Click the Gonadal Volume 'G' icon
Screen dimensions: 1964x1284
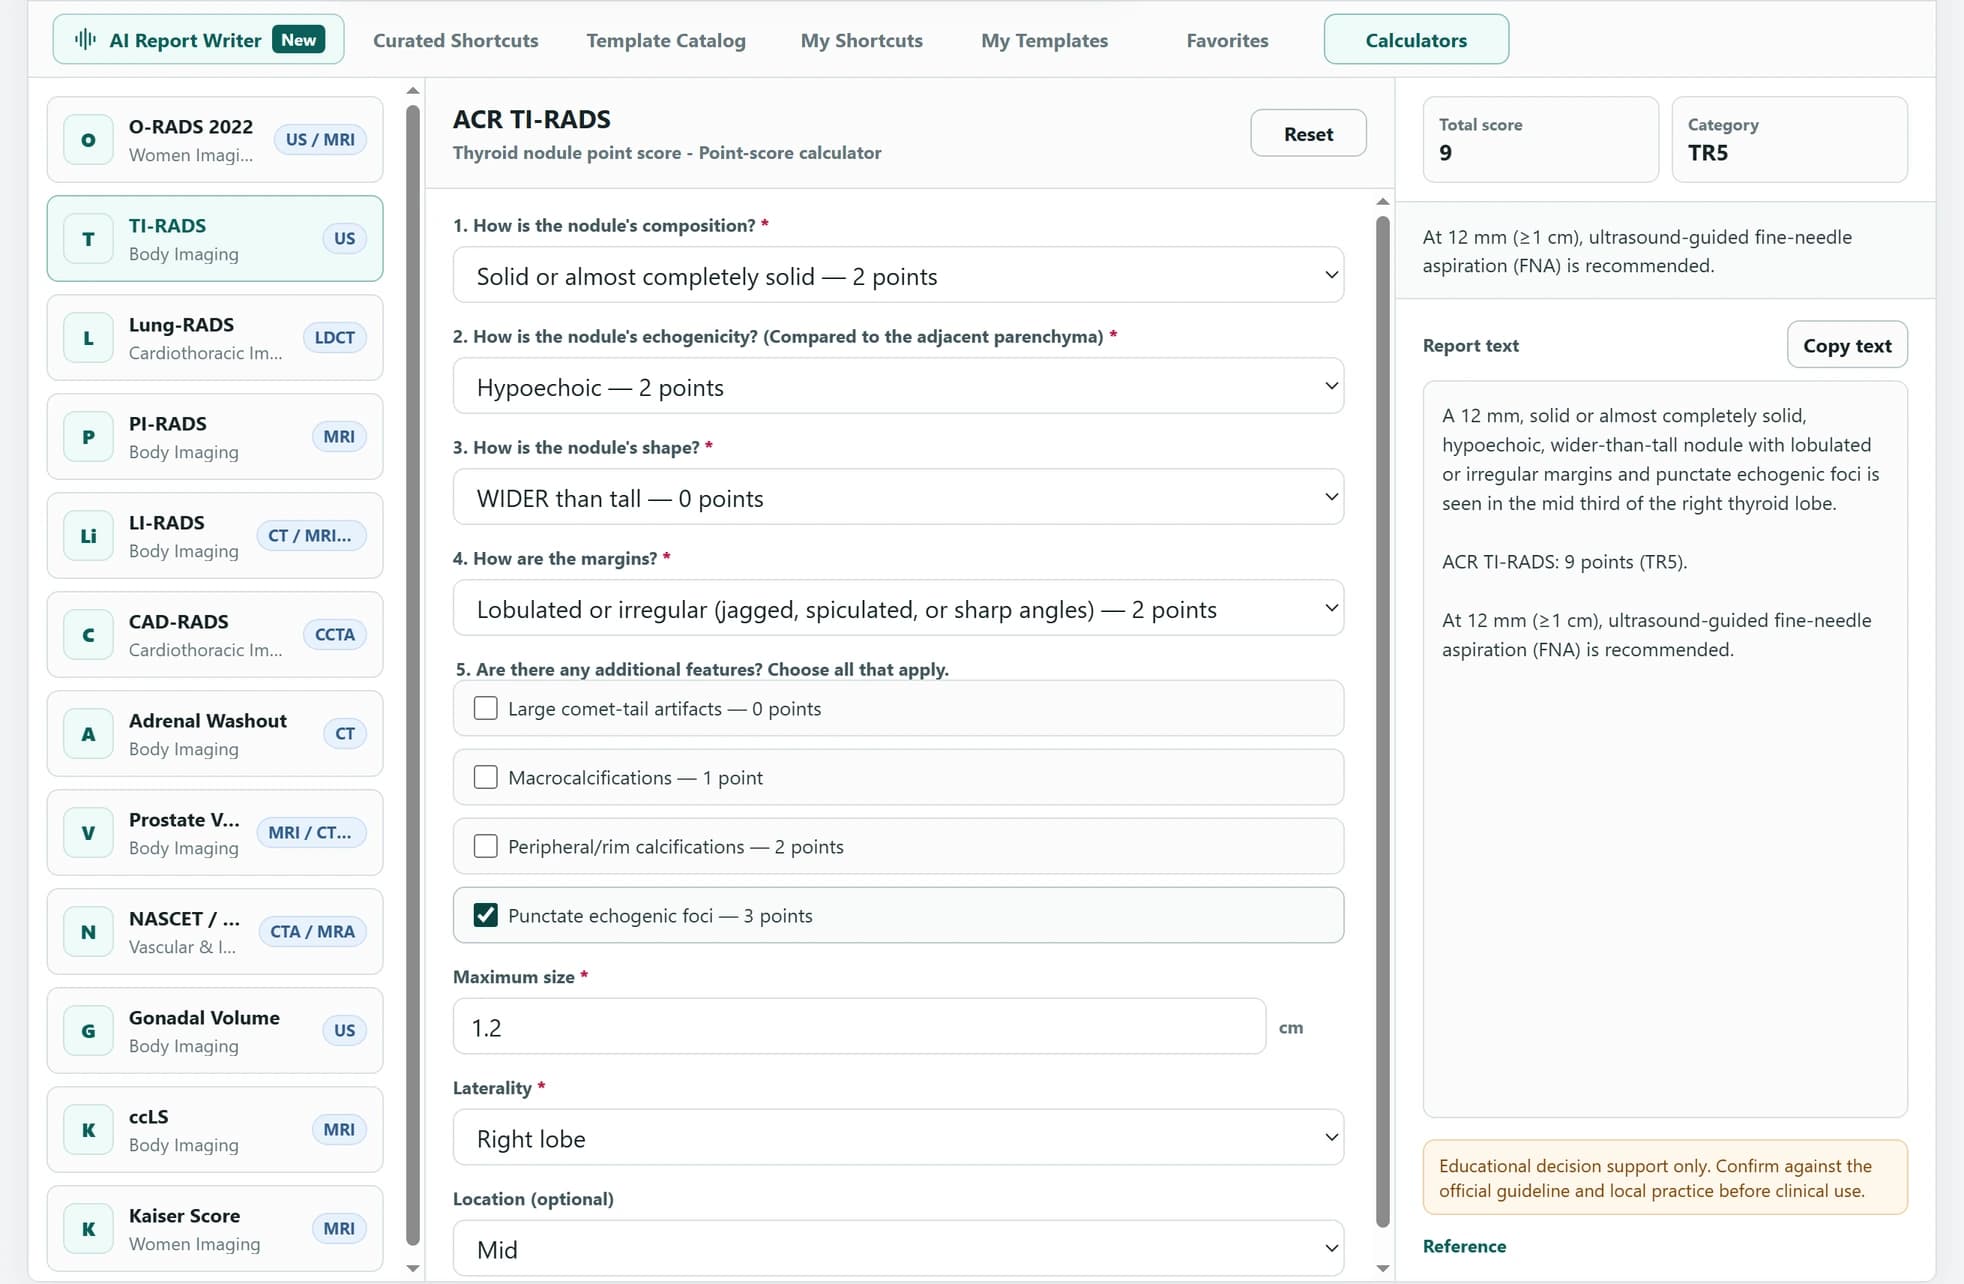[x=88, y=1031]
